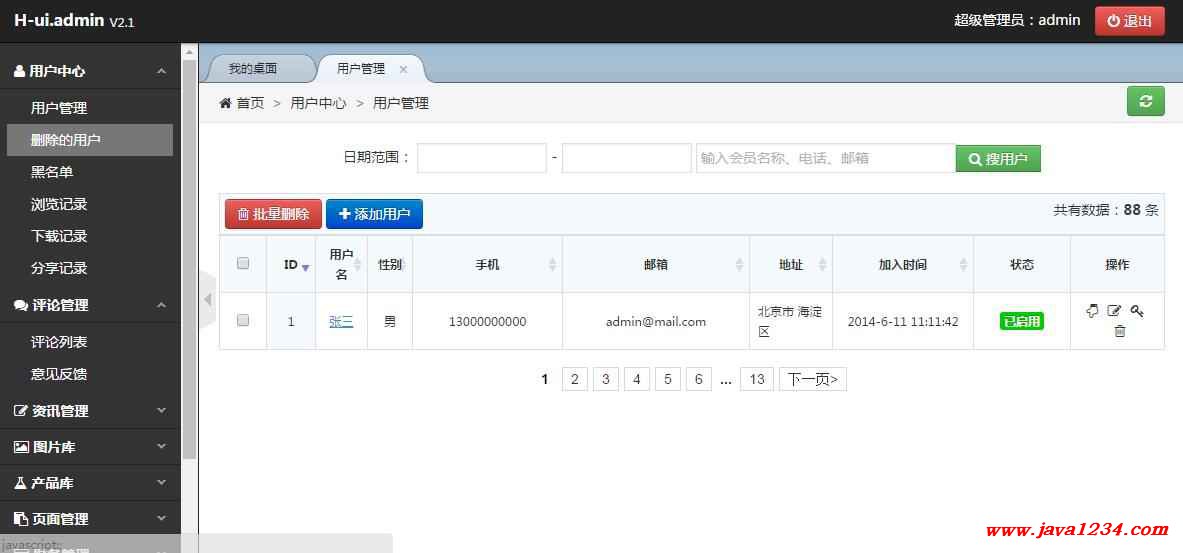Expand the 图片库 sidebar section
This screenshot has width=1183, height=553.
(x=90, y=447)
